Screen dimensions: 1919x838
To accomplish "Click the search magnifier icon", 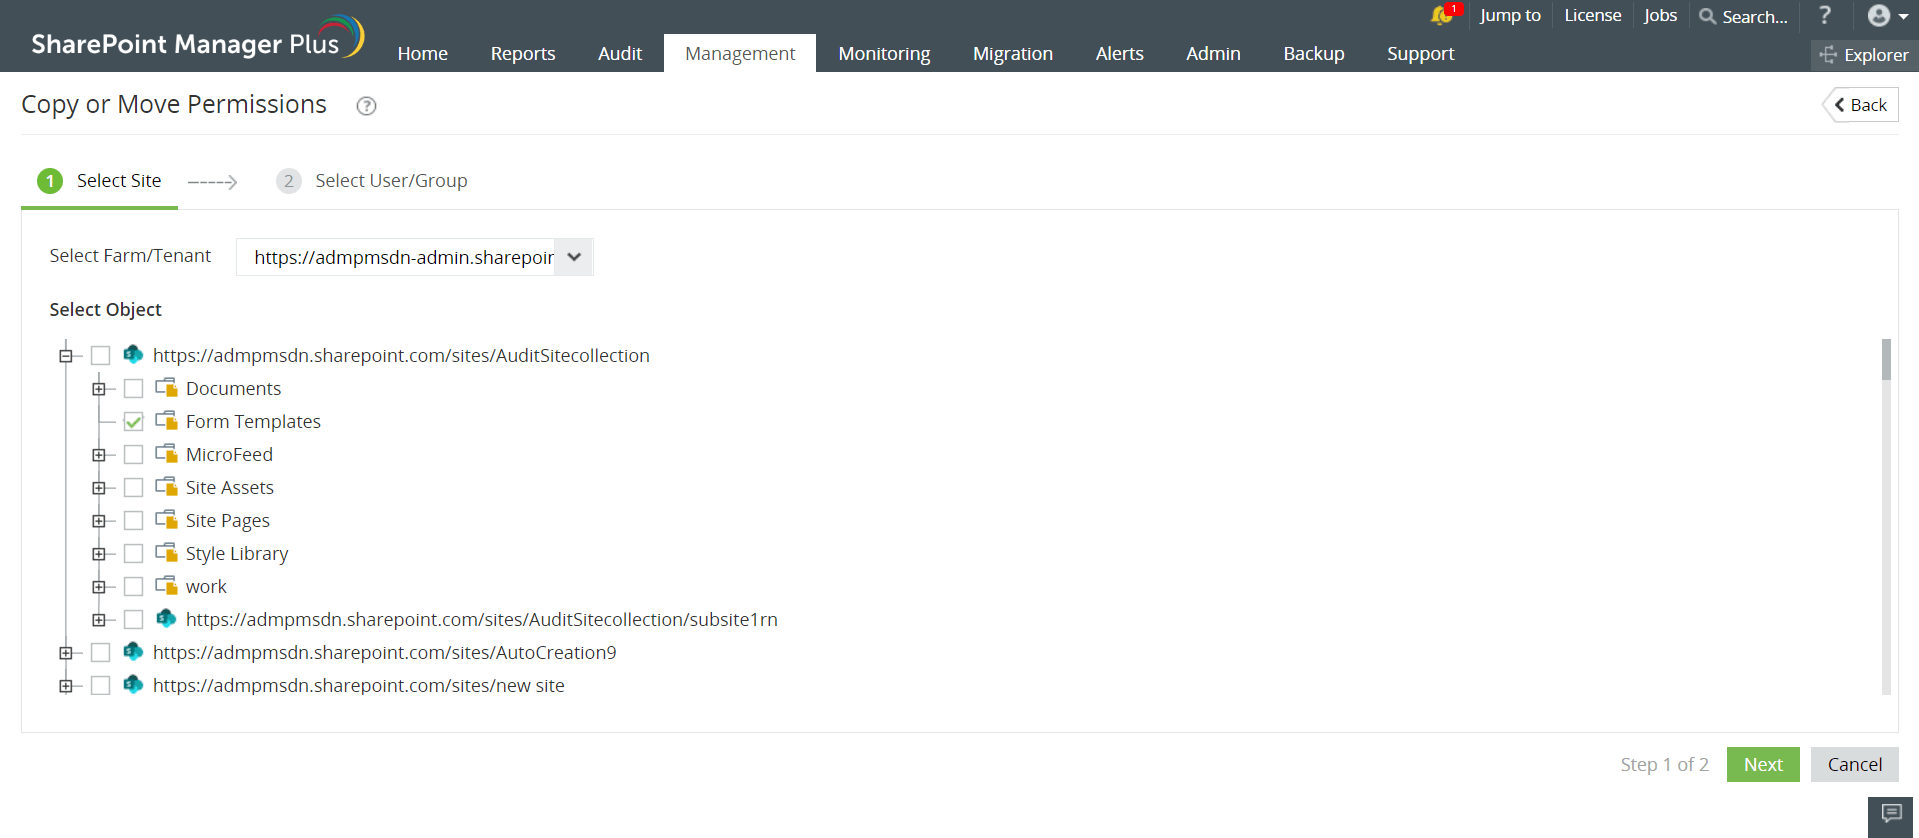I will 1708,16.
